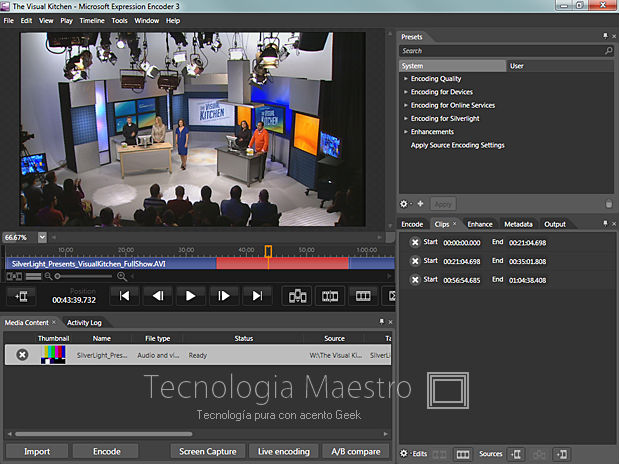Image resolution: width=619 pixels, height=464 pixels.
Task: Open the Presets panel gear options
Action: pos(403,204)
